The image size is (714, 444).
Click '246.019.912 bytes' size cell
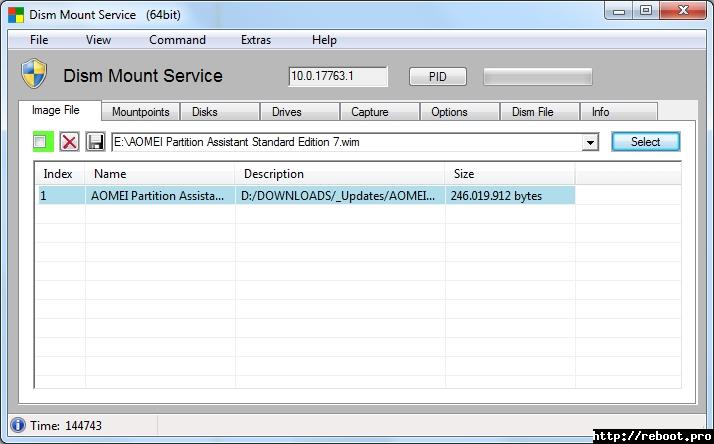[x=510, y=195]
